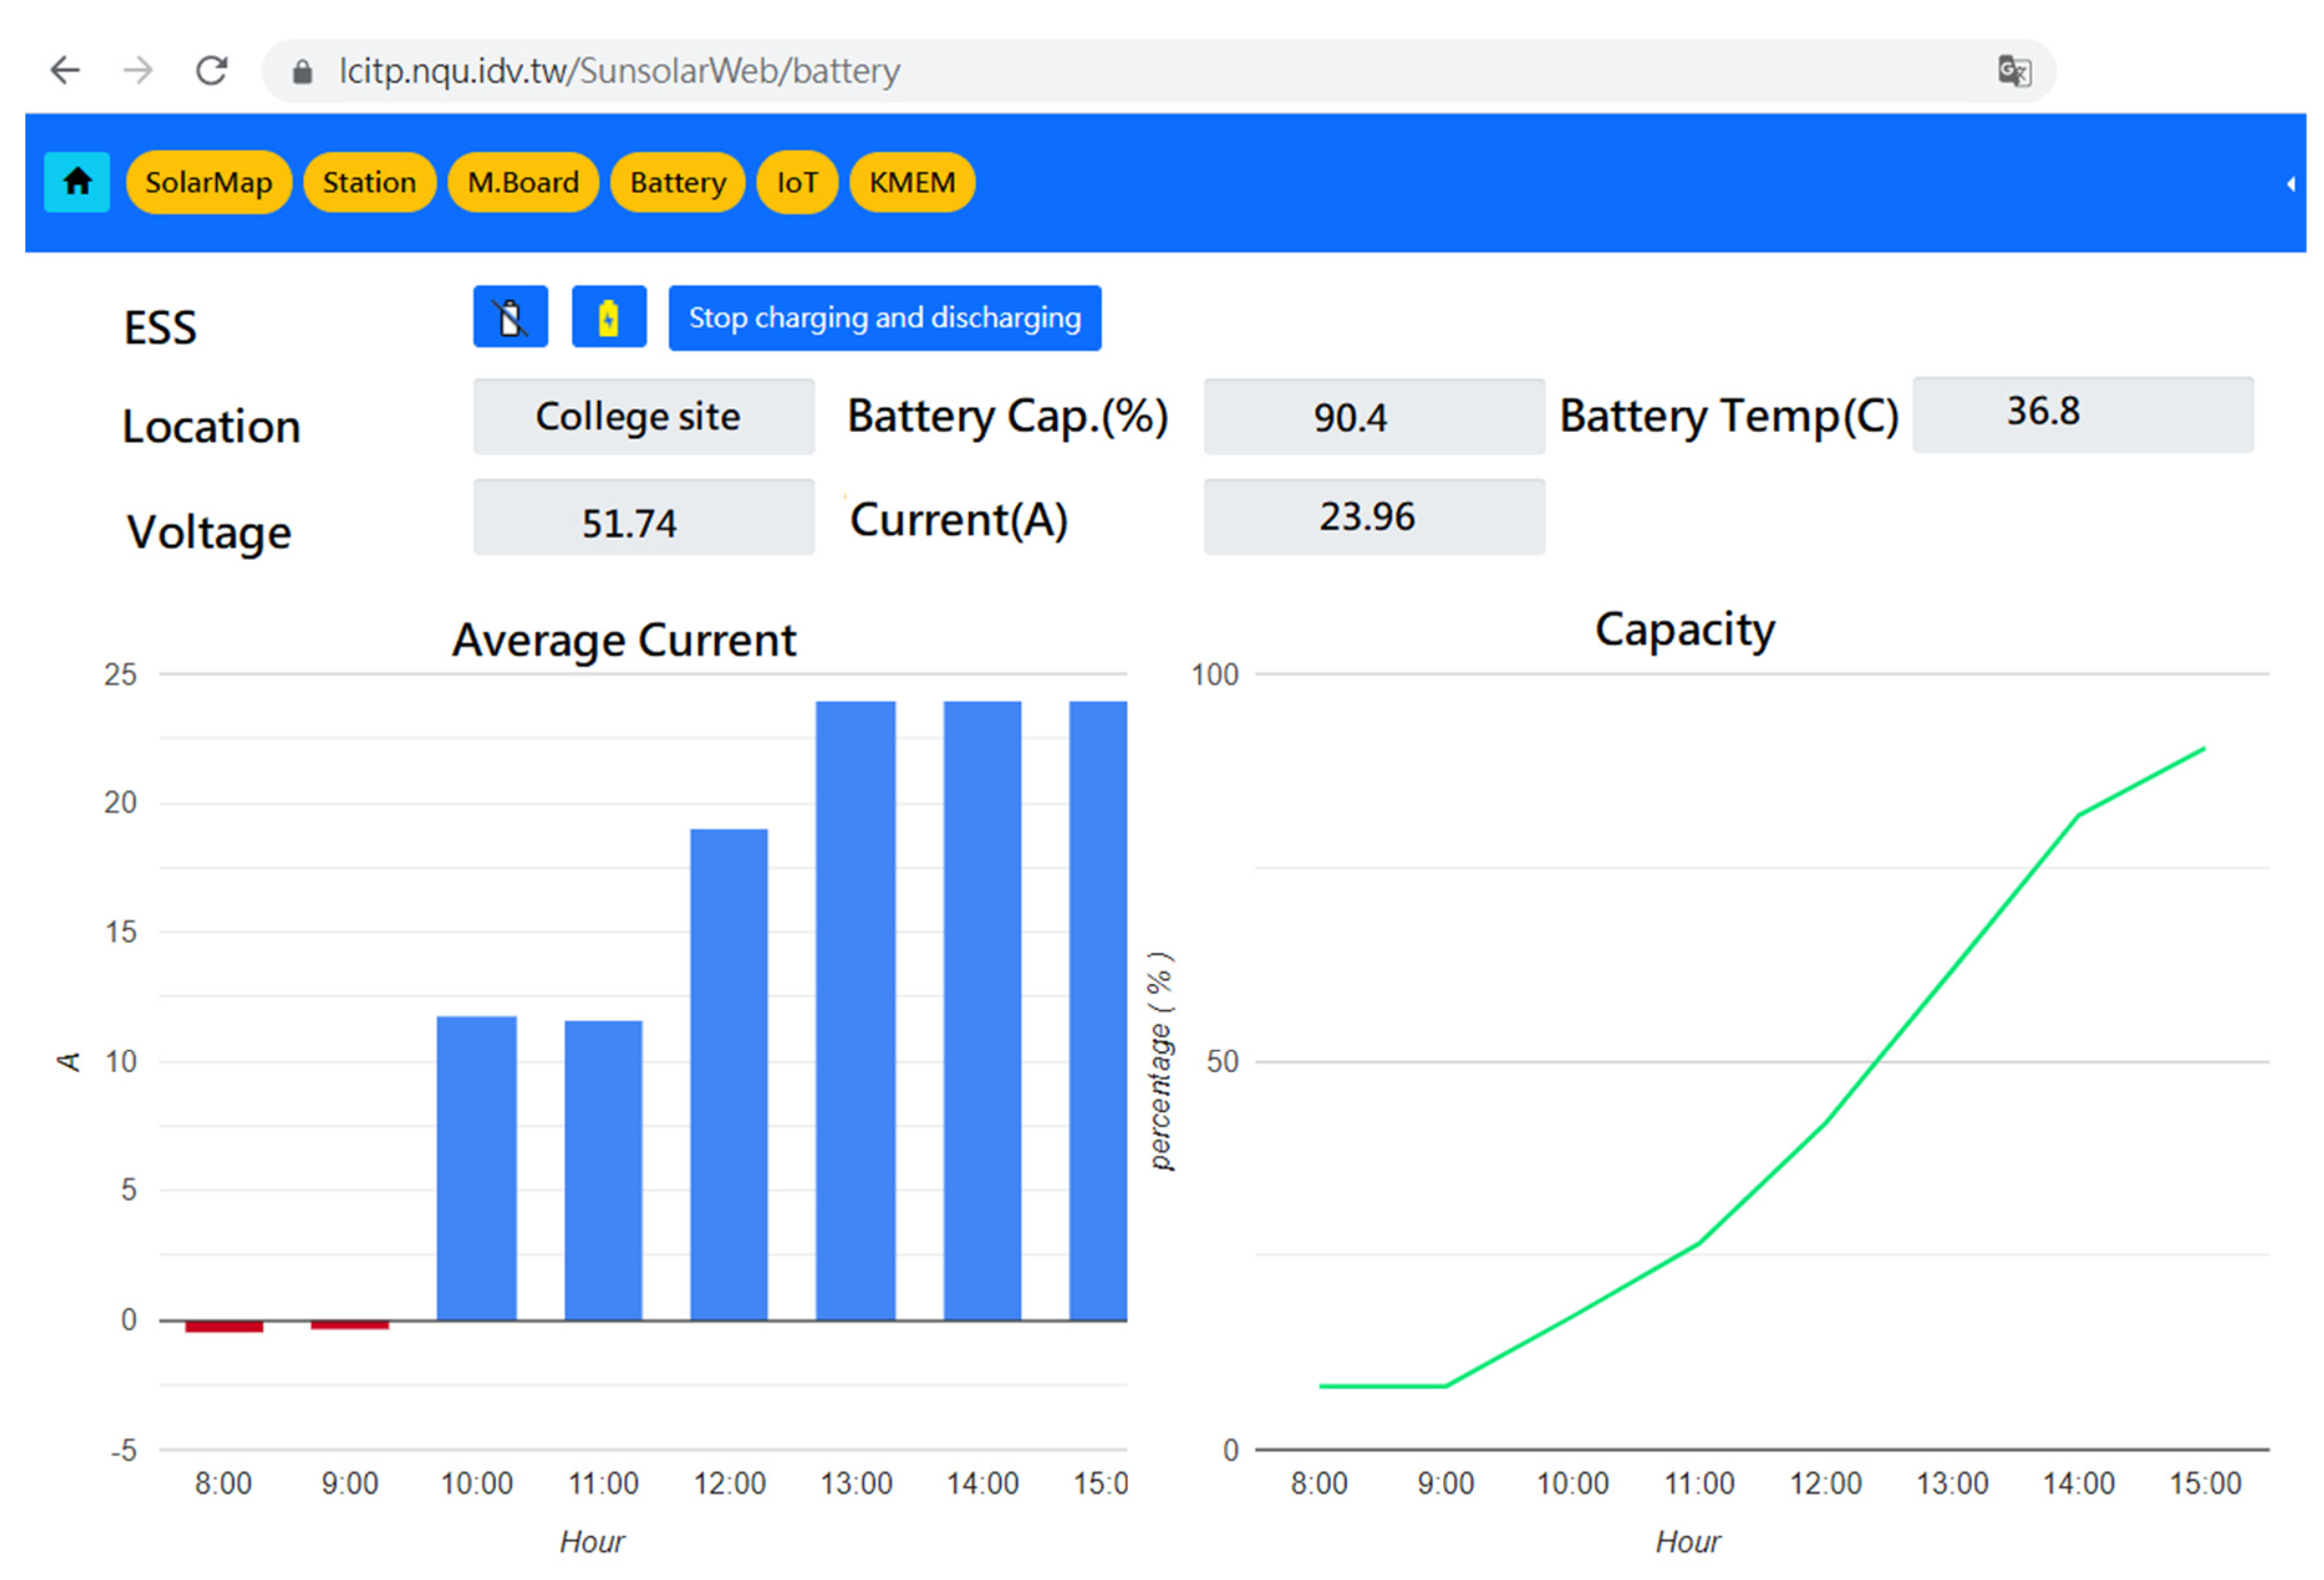Select the Battery tab
Image resolution: width=2324 pixels, height=1580 pixels.
(x=677, y=183)
